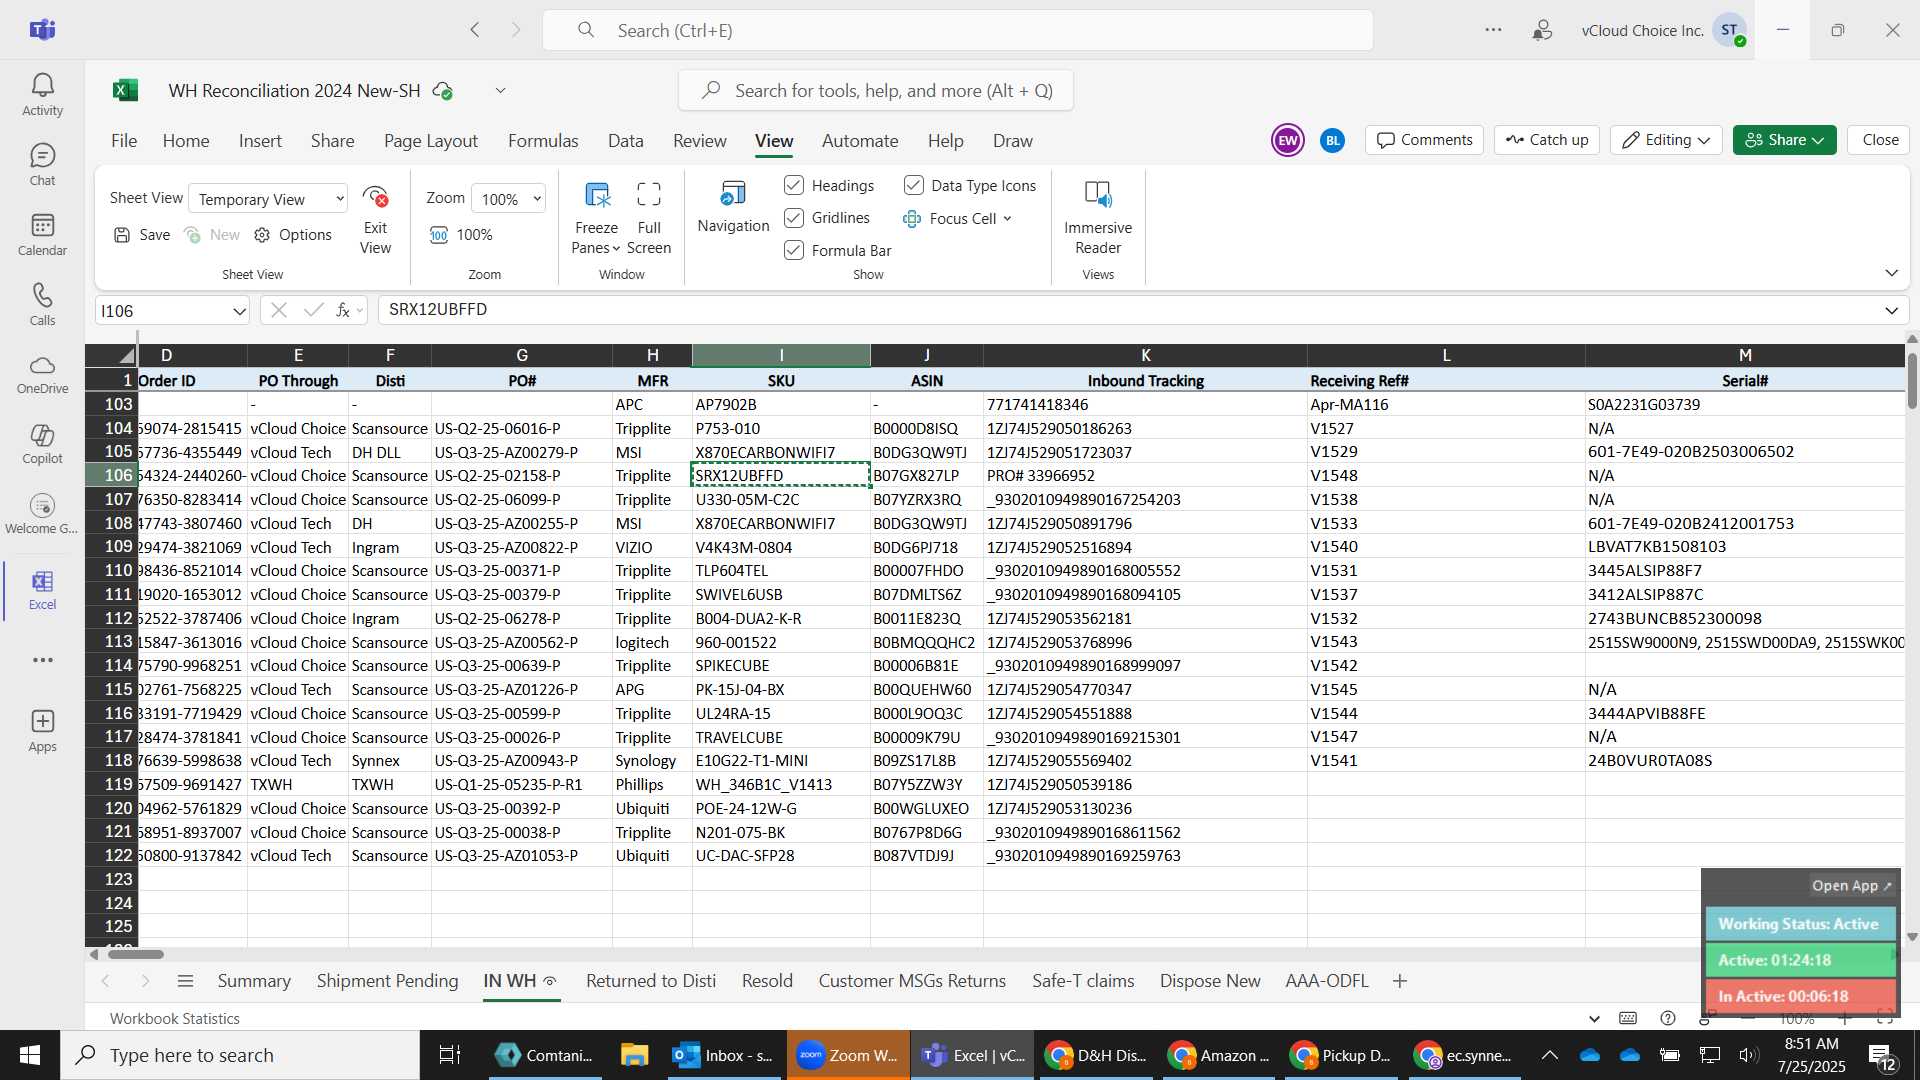Open the Sheet View Temporary View dropdown
The image size is (1920, 1080).
[268, 199]
